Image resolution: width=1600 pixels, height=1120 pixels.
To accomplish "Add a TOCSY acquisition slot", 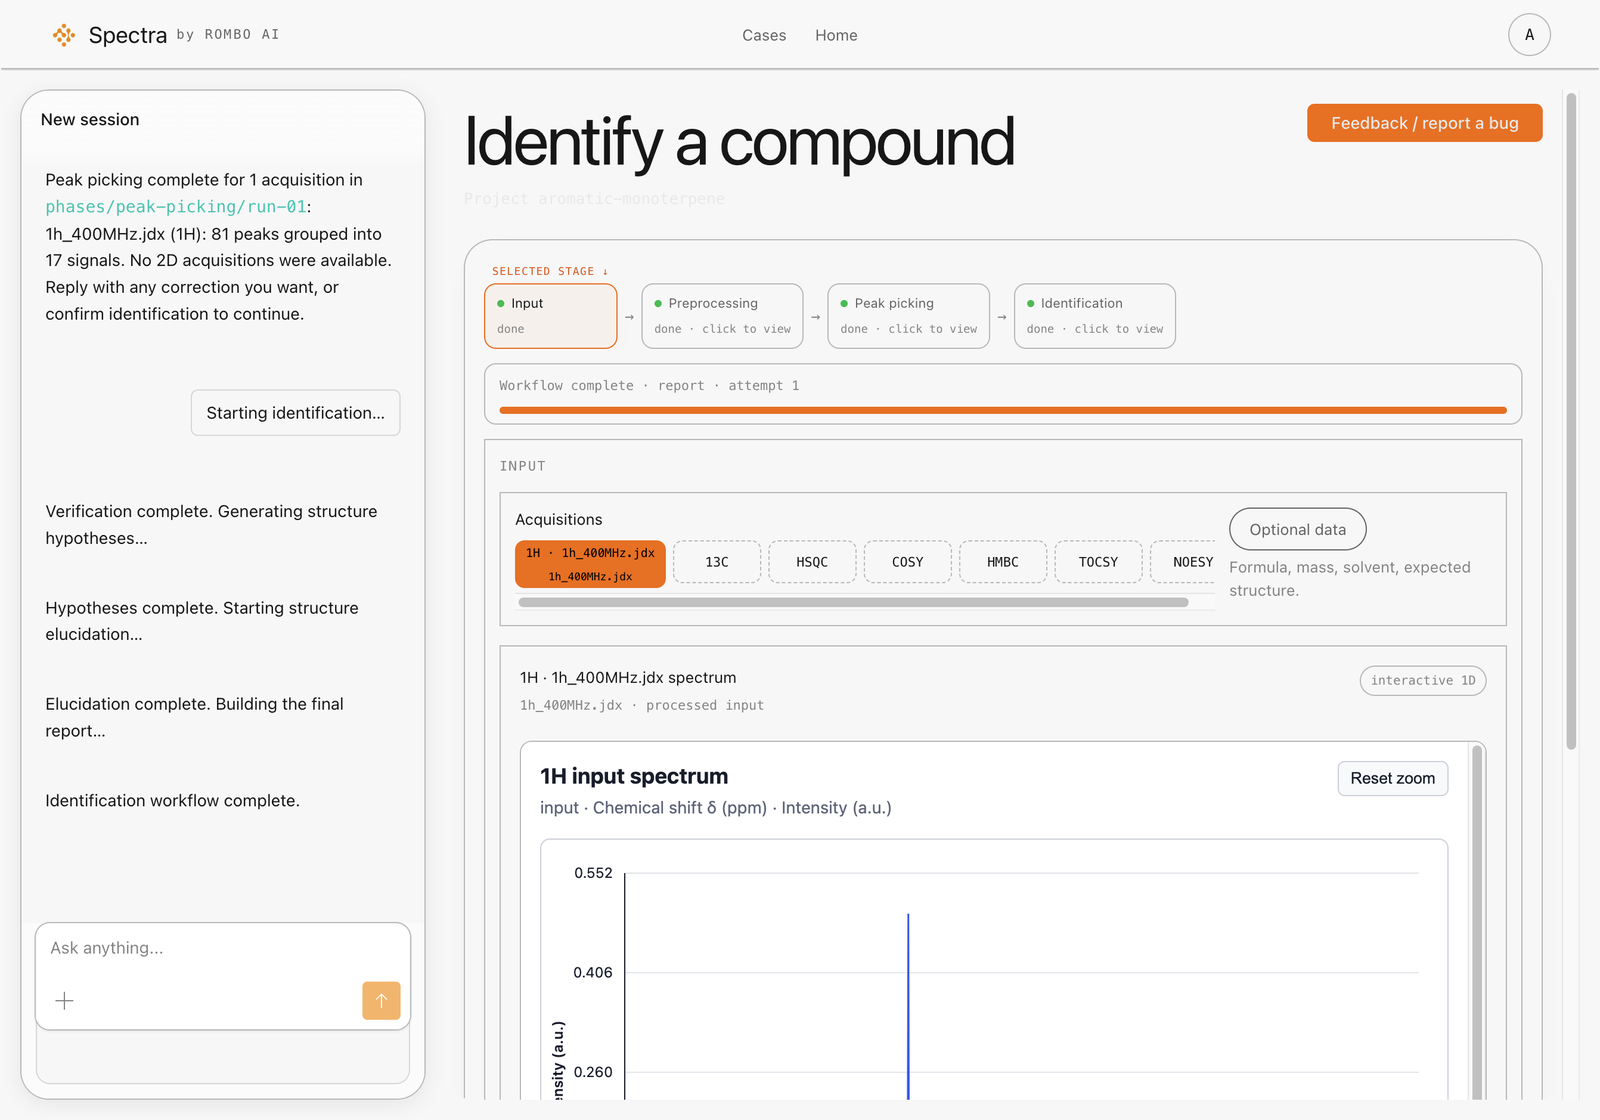I will click(x=1098, y=562).
